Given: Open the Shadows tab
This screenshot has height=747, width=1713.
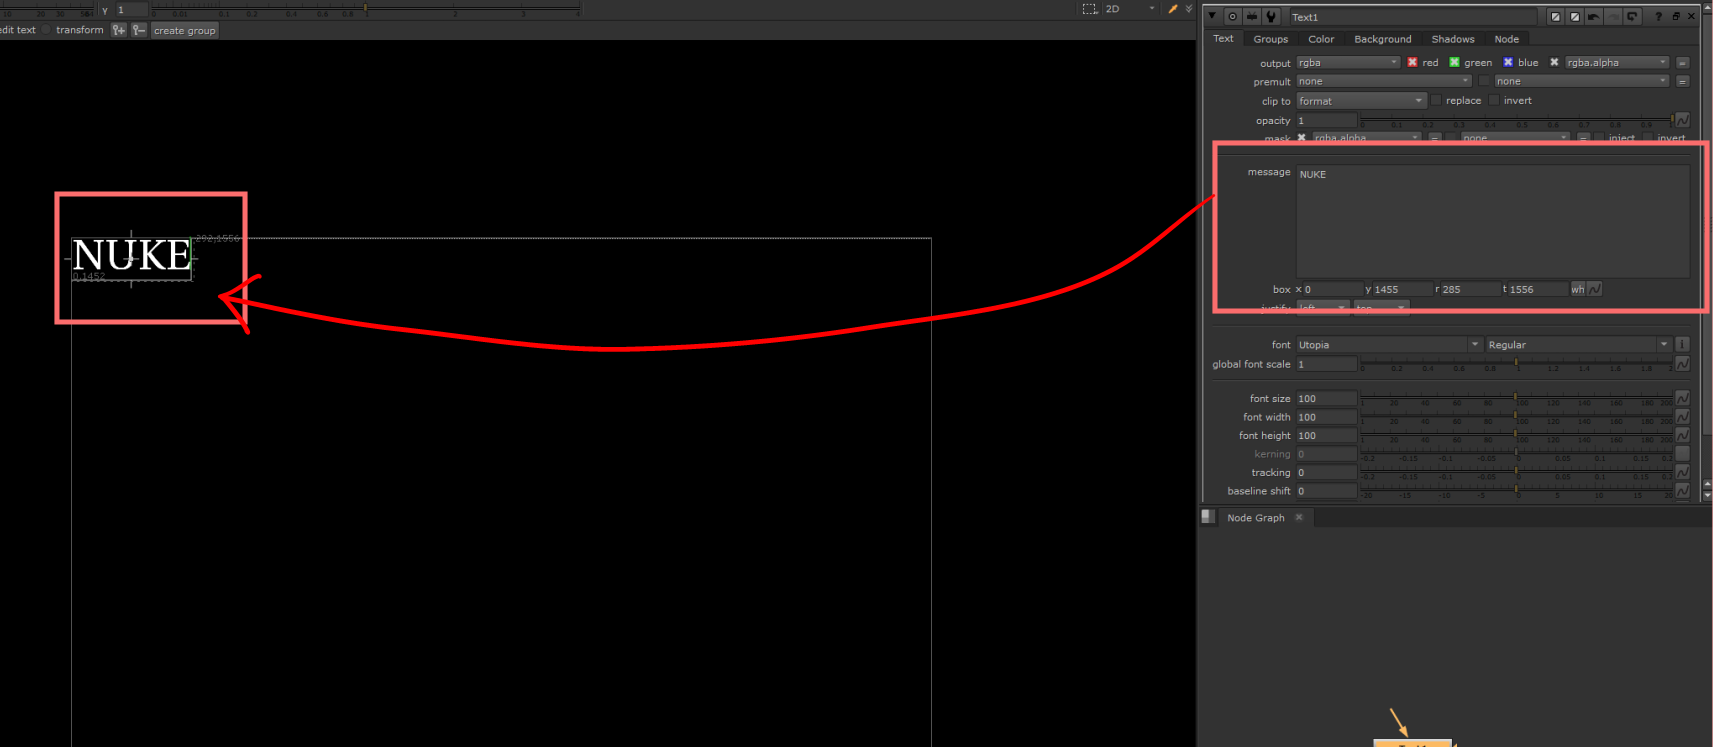Looking at the screenshot, I should [1453, 39].
